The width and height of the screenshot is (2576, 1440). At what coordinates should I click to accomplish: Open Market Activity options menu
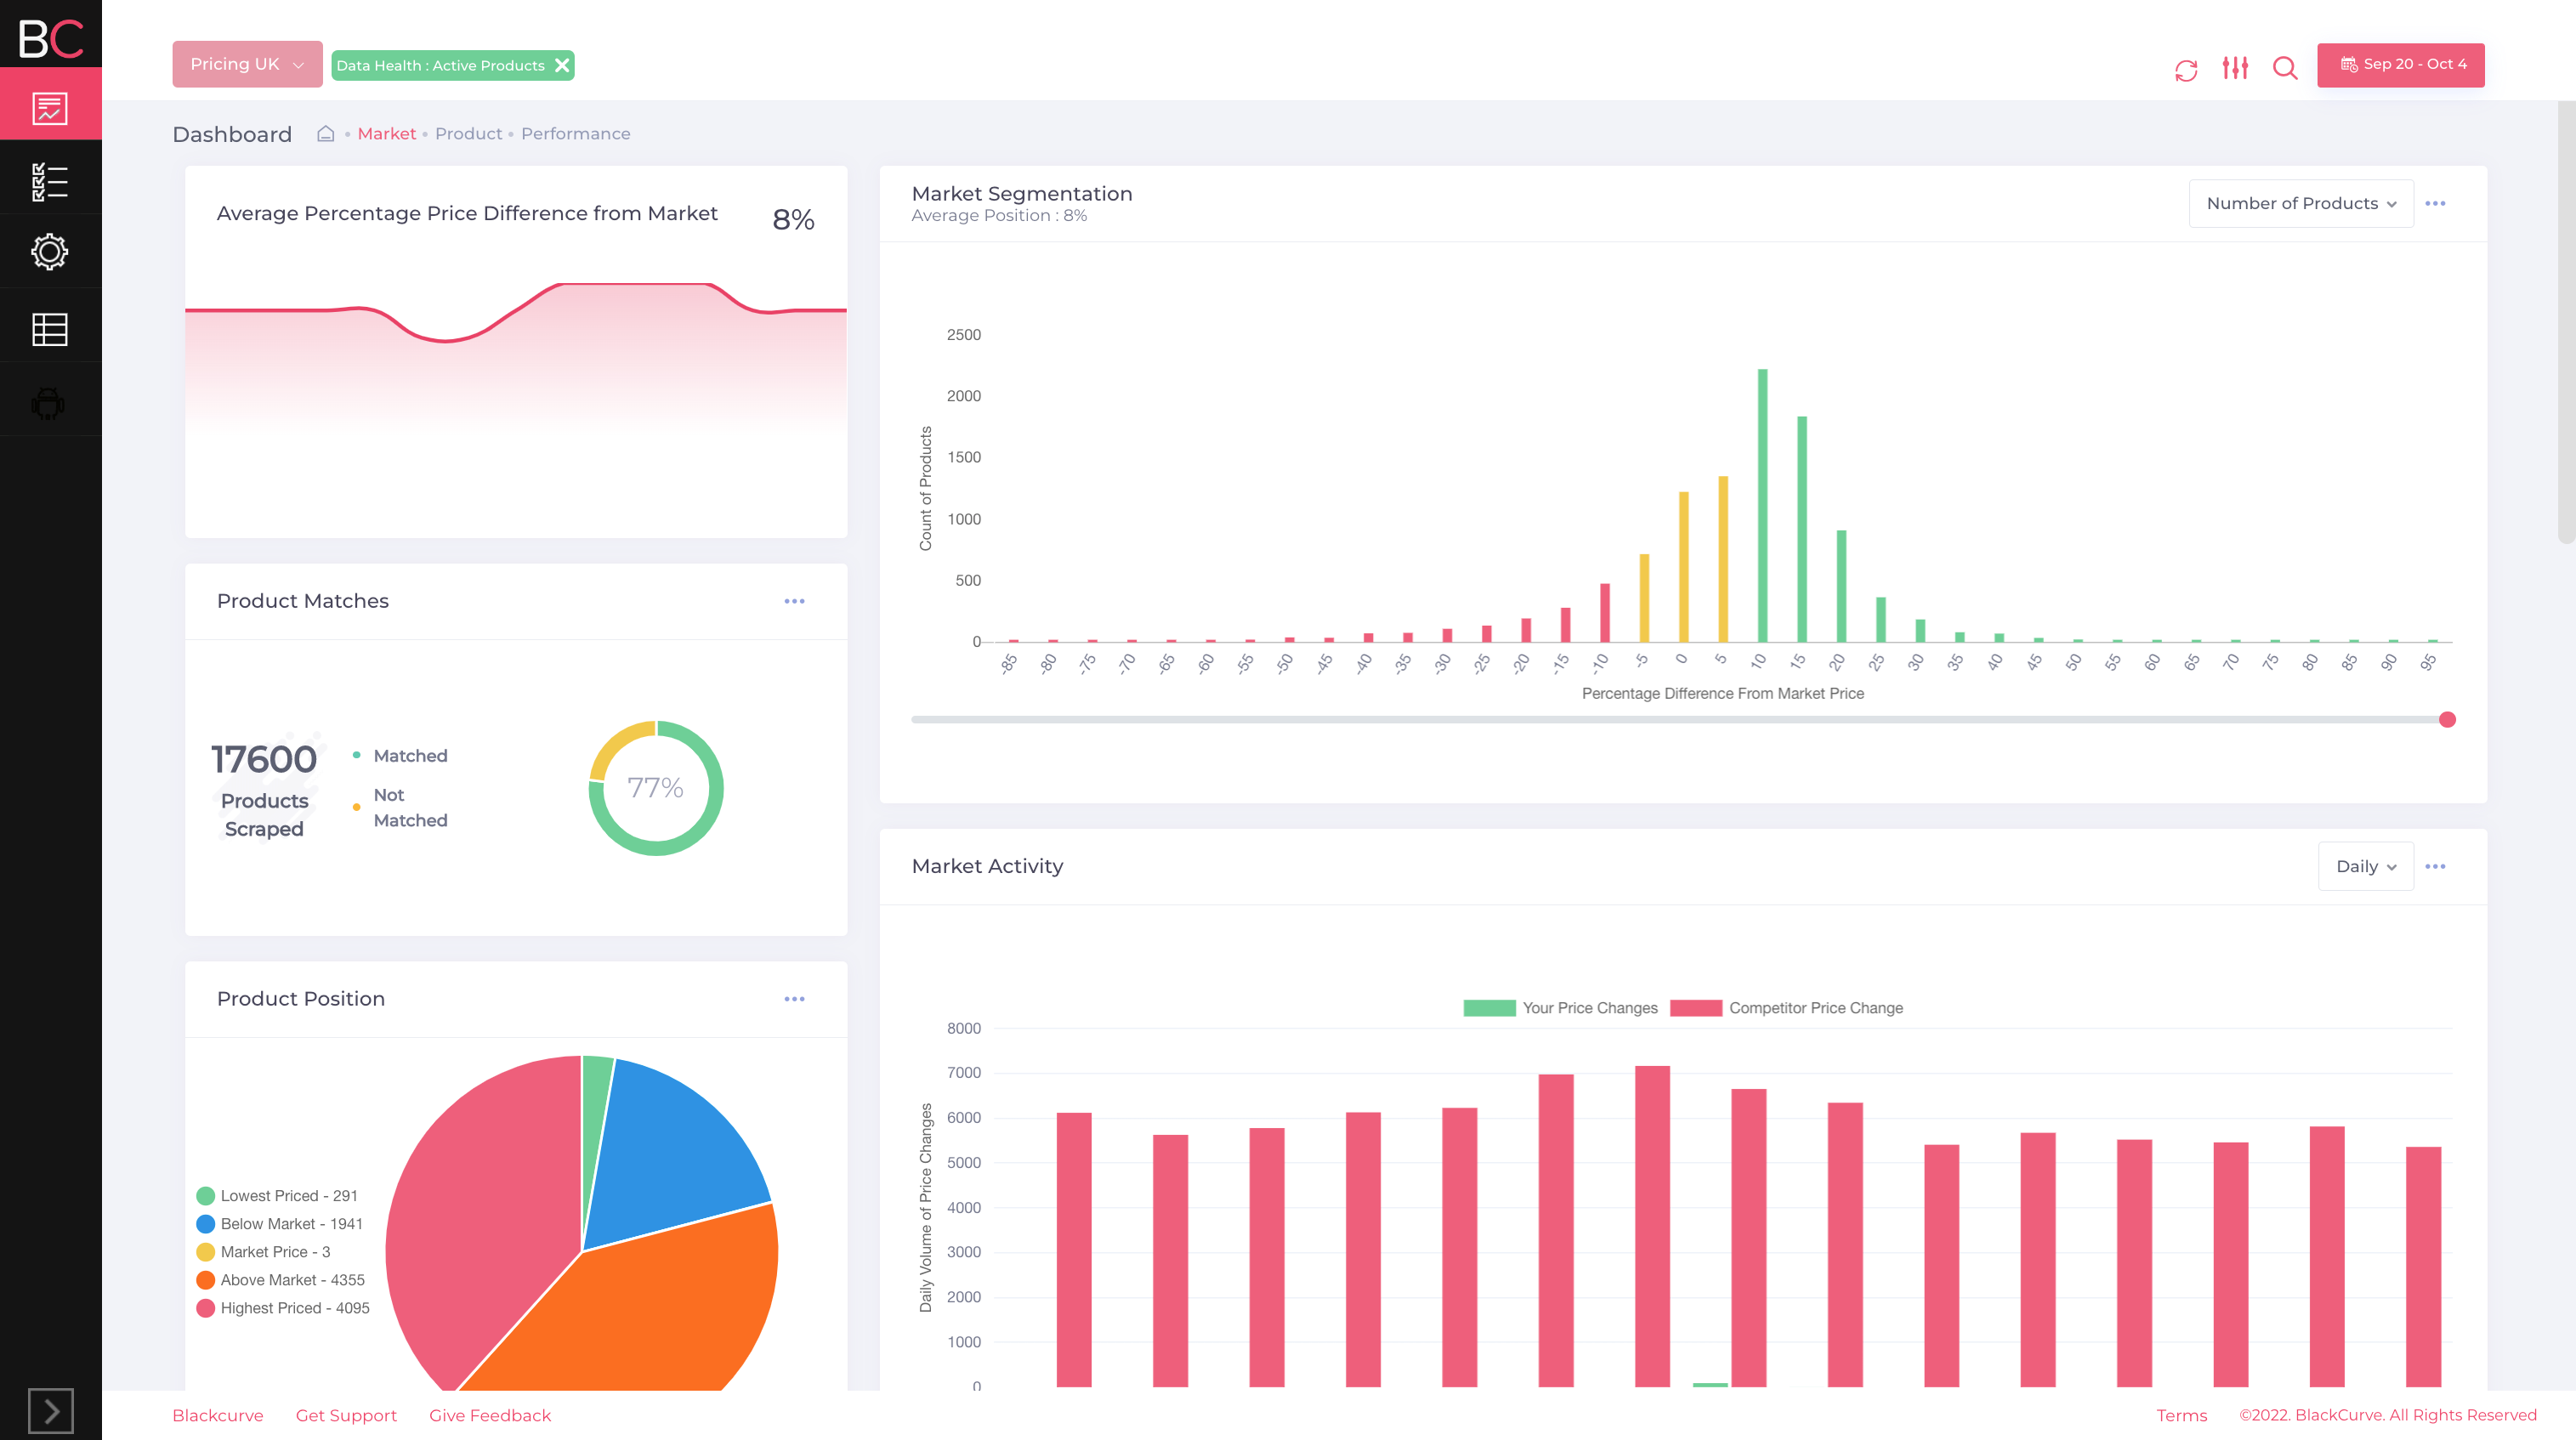[2435, 866]
